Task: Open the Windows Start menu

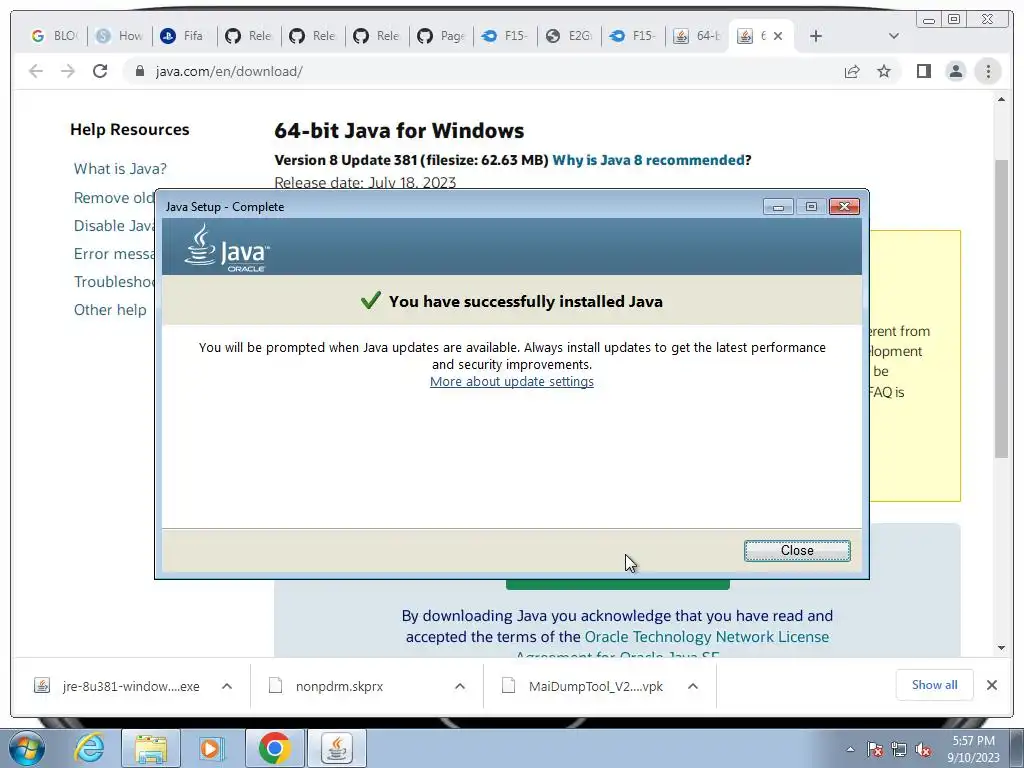Action: coord(27,748)
